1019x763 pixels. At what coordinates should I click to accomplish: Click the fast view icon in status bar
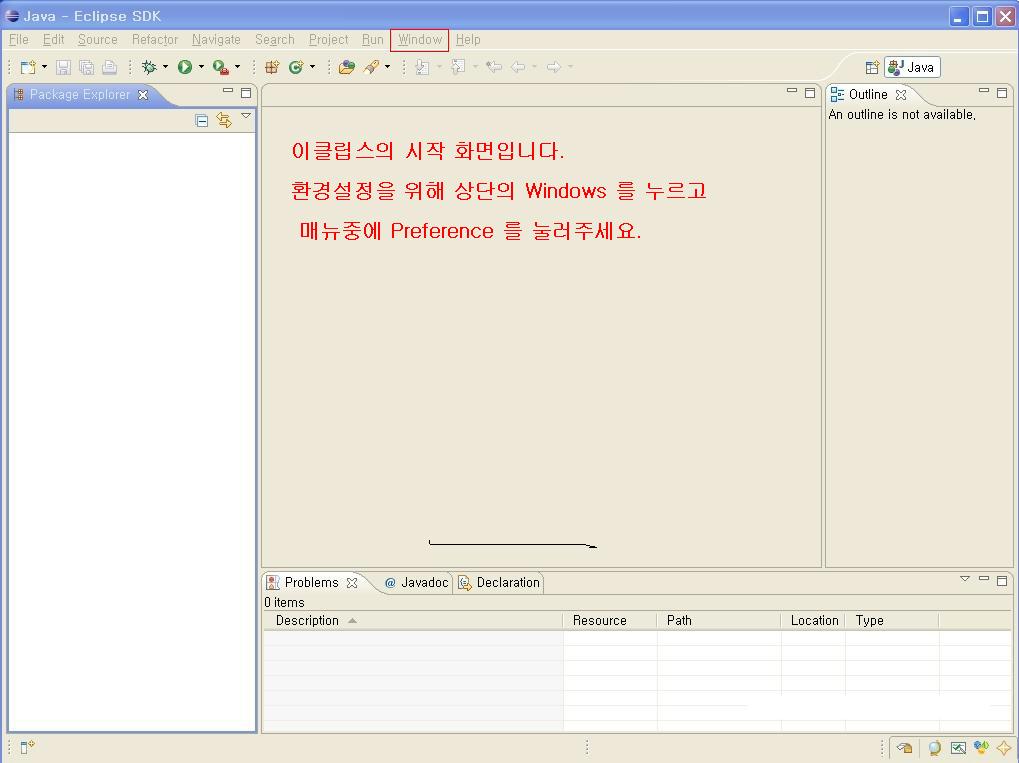pos(27,748)
